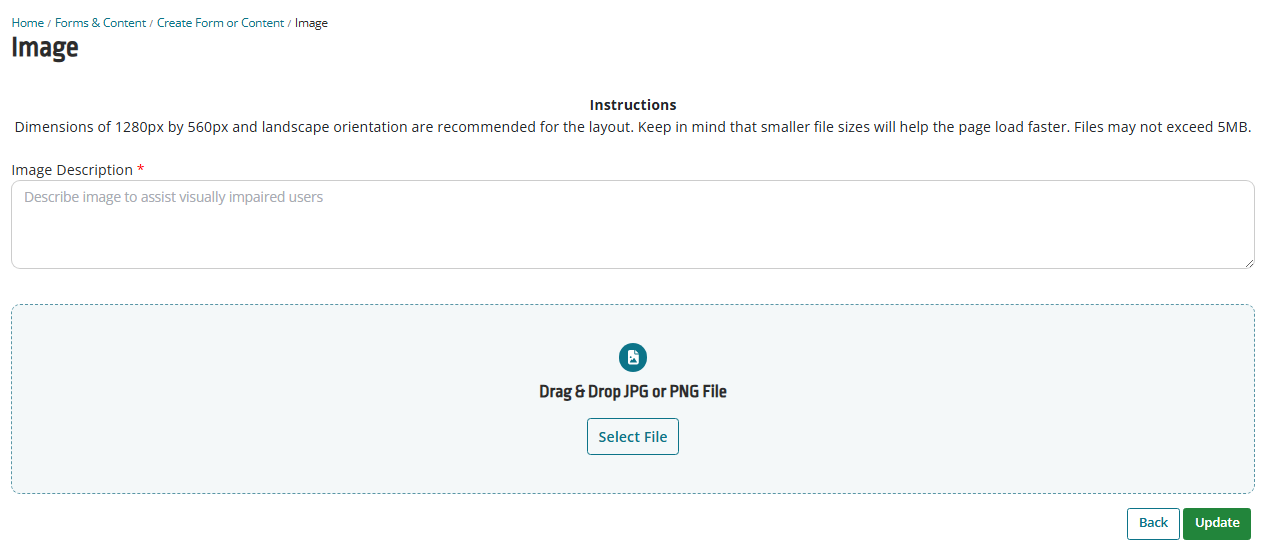Click the recommended dimensions instruction sentence
This screenshot has height=554, width=1284.
click(x=324, y=127)
